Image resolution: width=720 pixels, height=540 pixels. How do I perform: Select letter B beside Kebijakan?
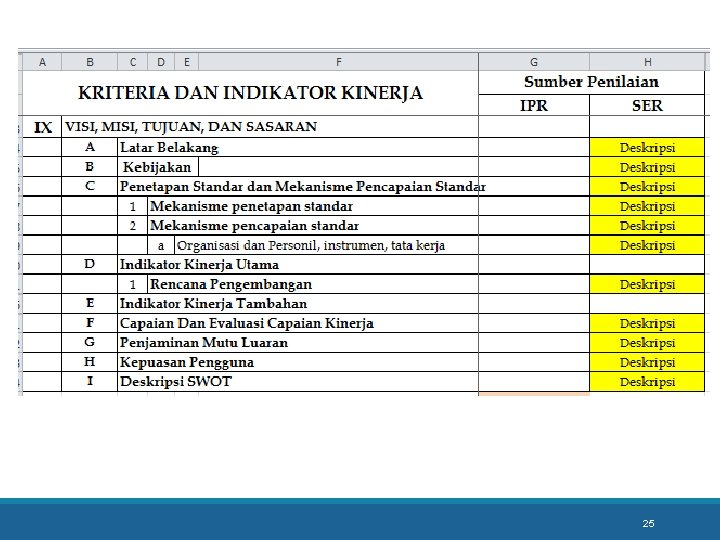coord(90,167)
